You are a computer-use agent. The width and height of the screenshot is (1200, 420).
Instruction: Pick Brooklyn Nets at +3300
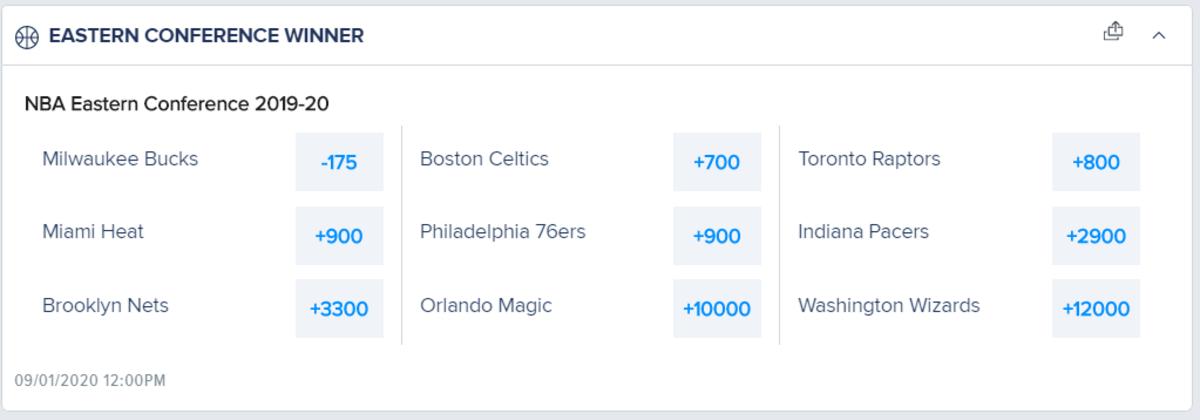point(339,309)
